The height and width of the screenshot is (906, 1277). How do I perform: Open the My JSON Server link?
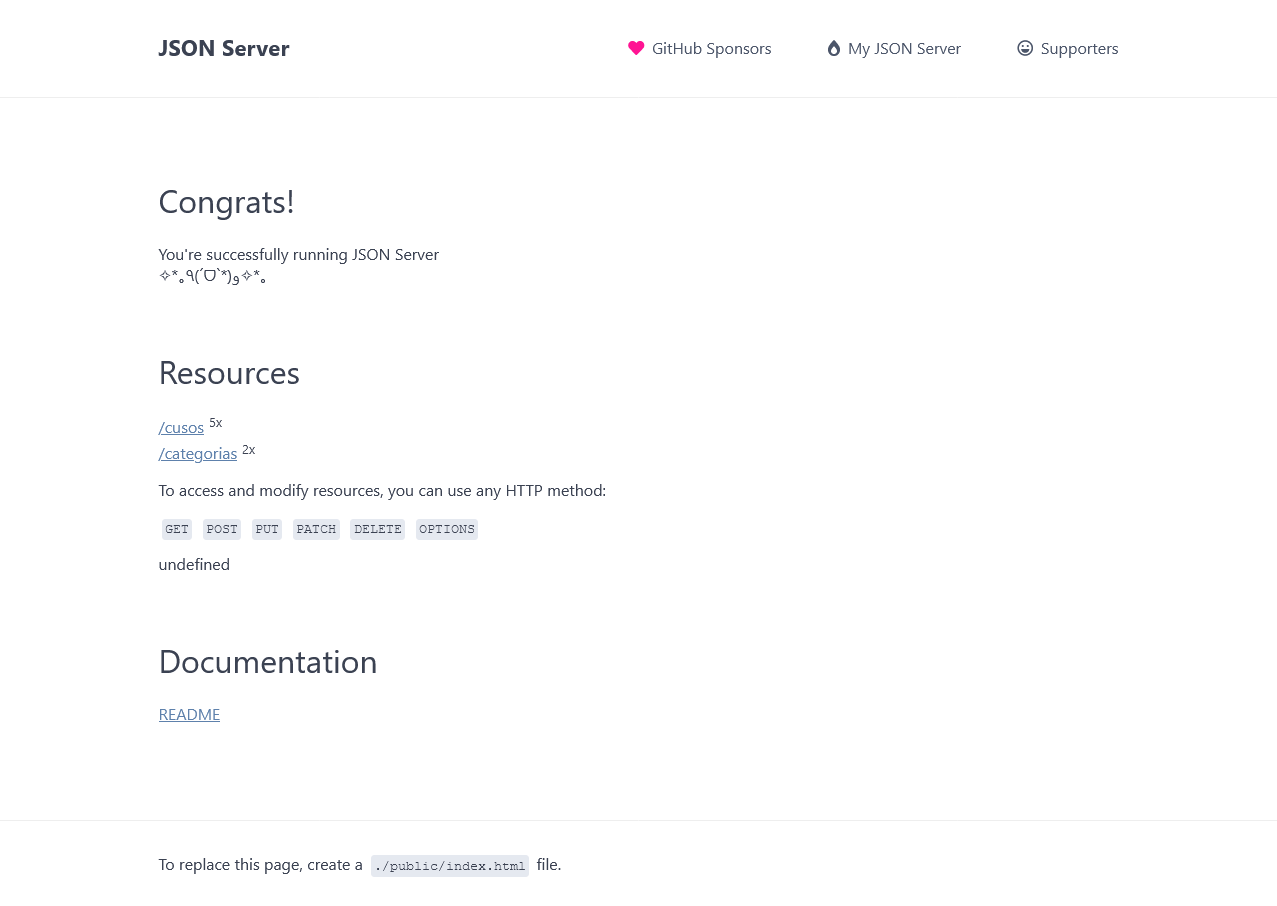coord(894,48)
